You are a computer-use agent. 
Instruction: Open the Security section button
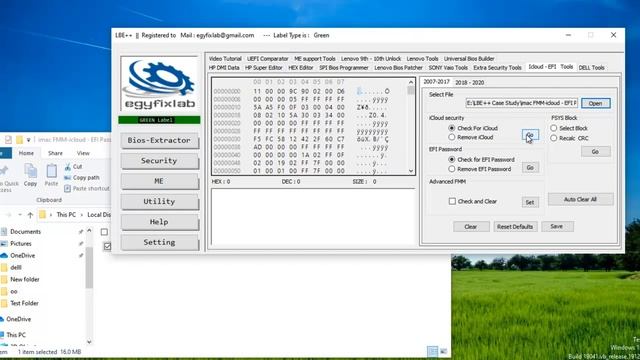tap(159, 161)
